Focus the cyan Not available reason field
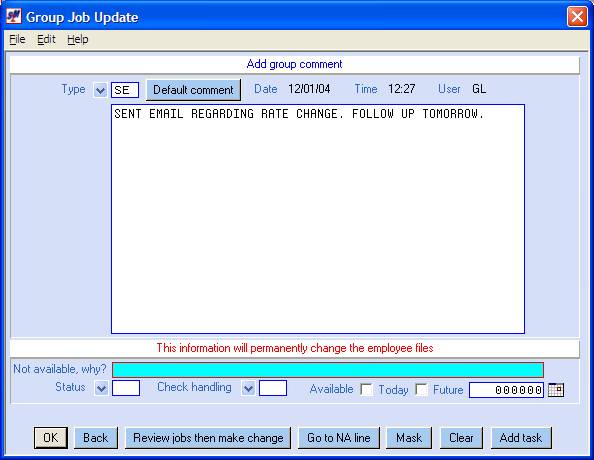594x460 pixels. pyautogui.click(x=328, y=370)
